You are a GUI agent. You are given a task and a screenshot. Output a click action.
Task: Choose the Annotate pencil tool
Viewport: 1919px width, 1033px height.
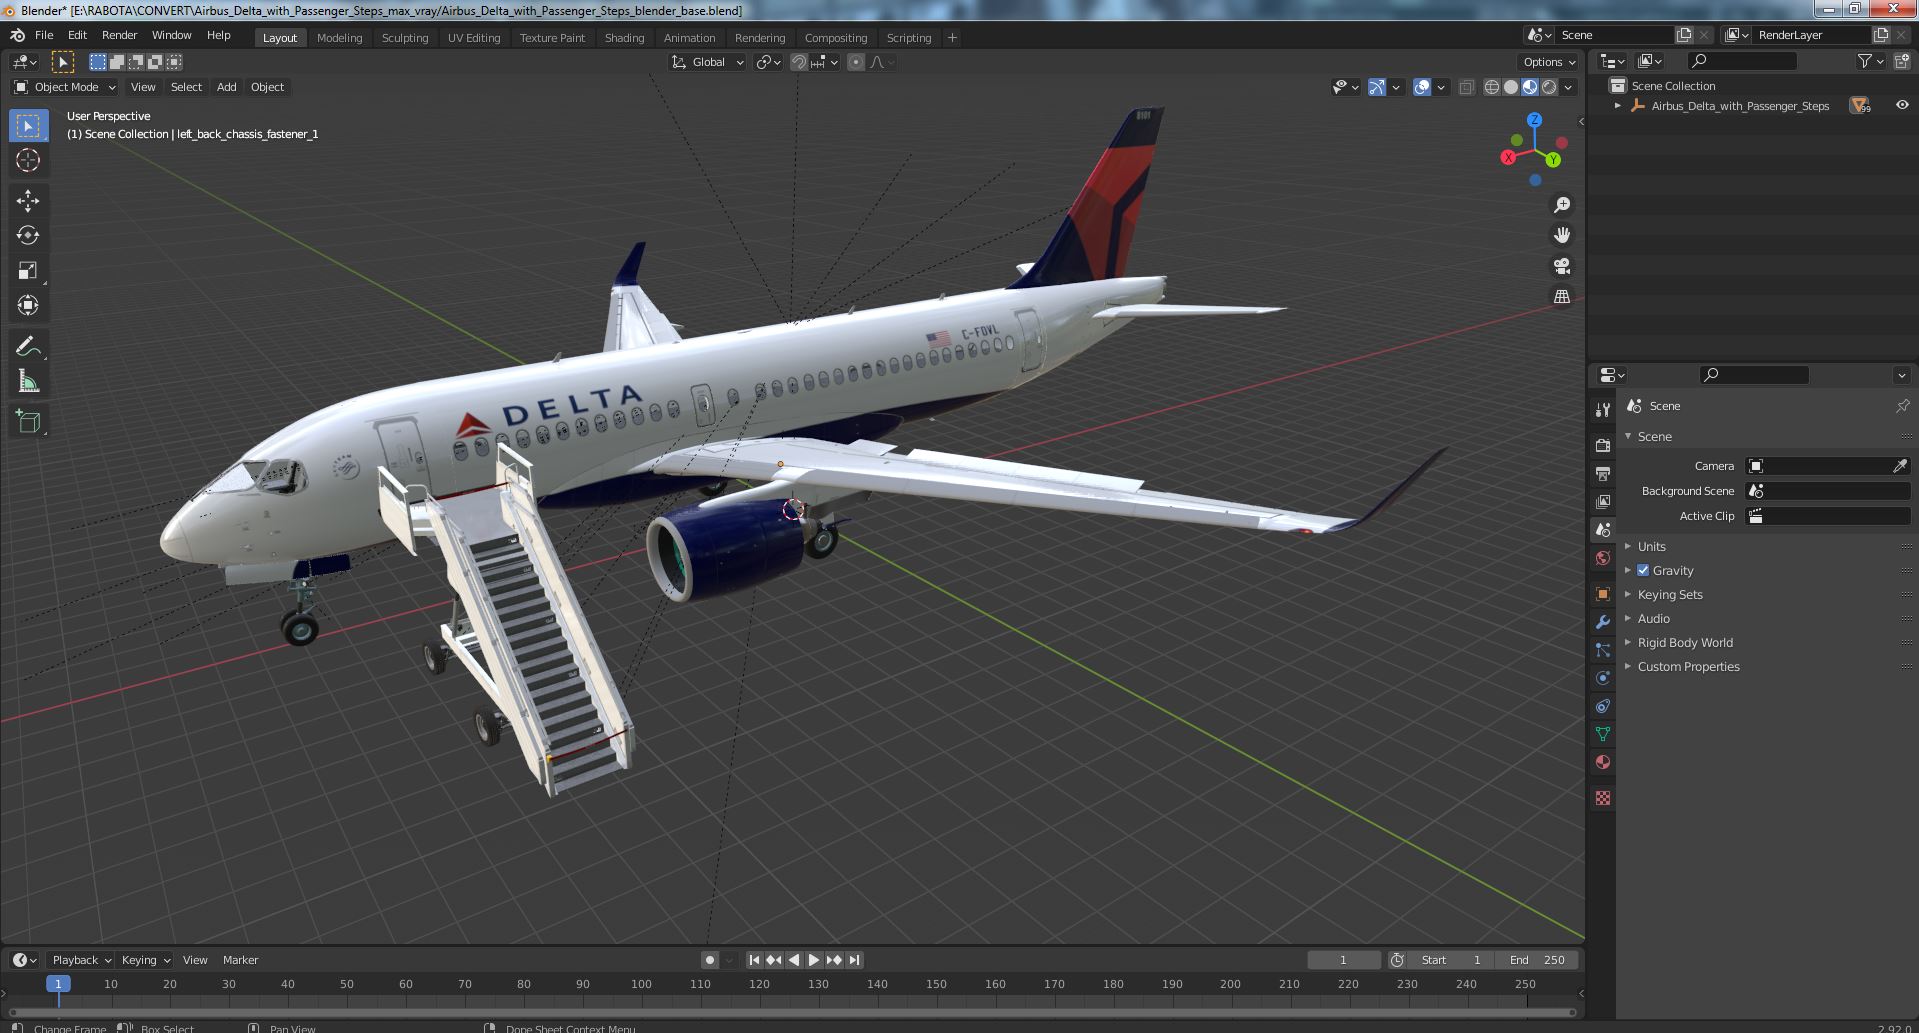pos(28,347)
